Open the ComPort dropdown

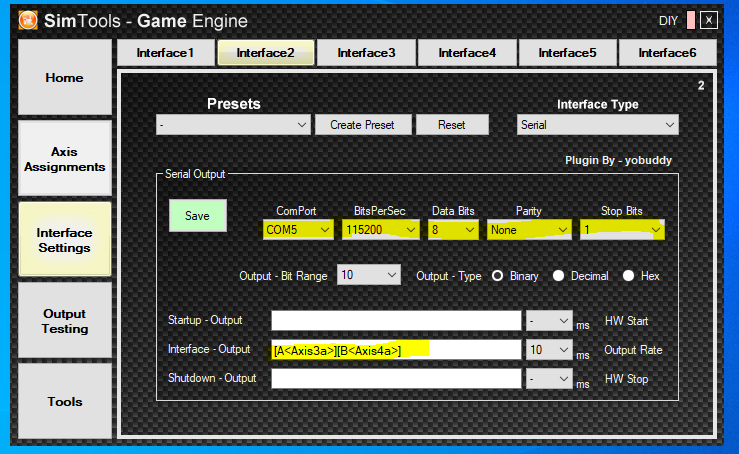(x=298, y=230)
